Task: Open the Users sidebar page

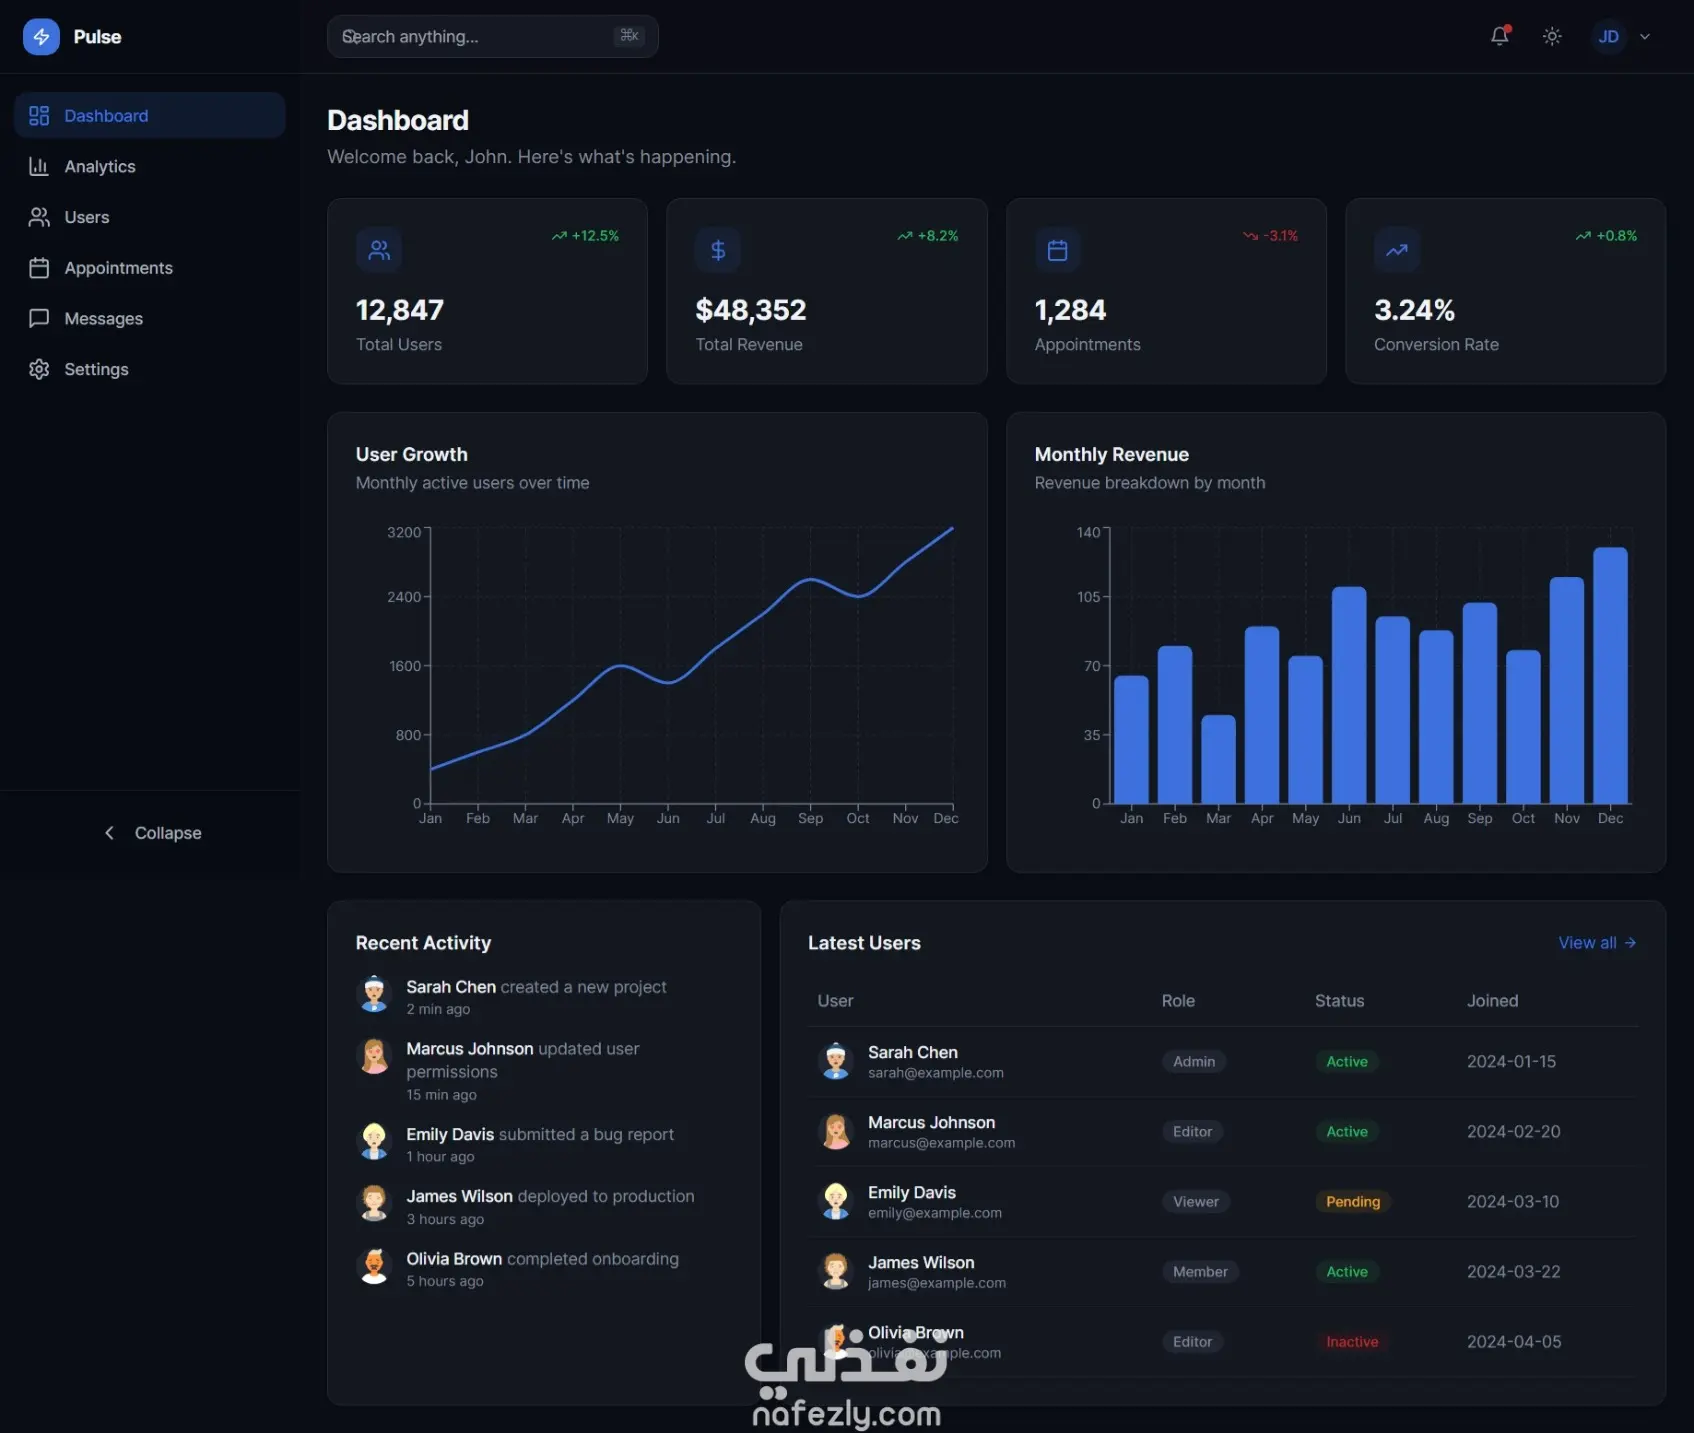Action: (x=150, y=217)
